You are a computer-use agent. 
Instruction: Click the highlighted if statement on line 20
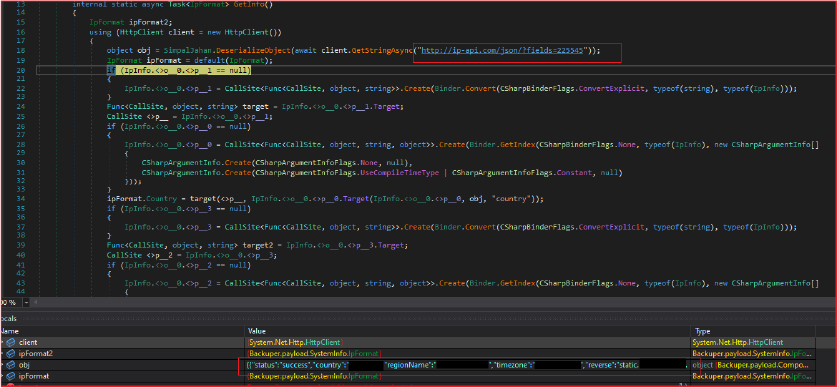tap(179, 71)
